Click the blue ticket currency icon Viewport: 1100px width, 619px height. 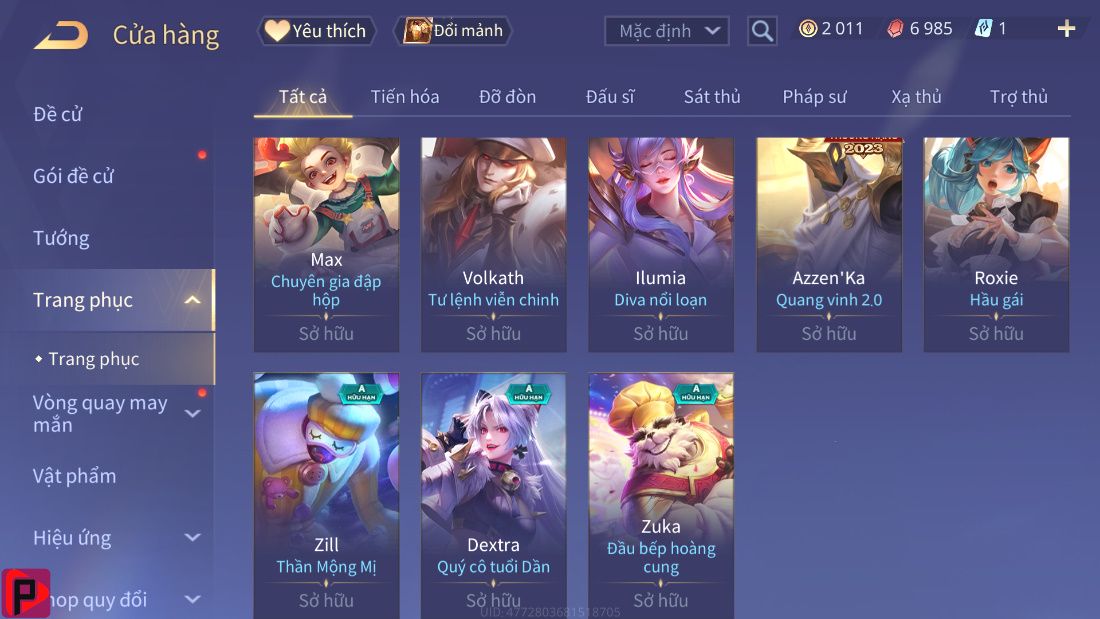click(984, 29)
